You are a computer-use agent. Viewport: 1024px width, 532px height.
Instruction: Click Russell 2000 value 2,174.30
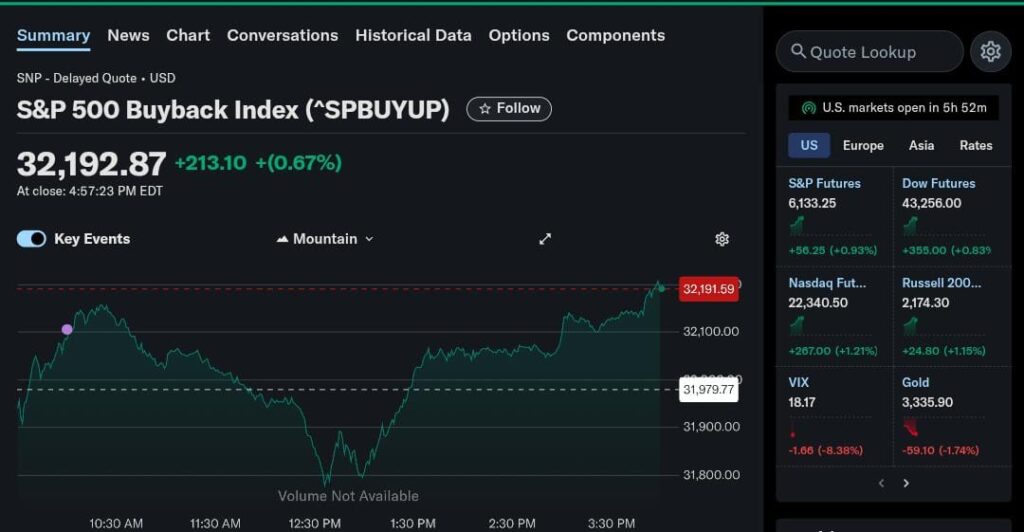point(925,303)
